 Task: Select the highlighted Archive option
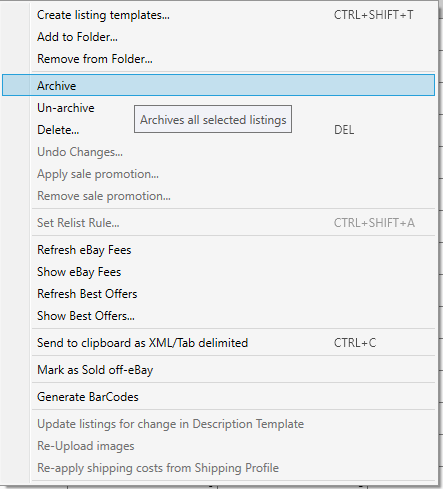(x=218, y=85)
